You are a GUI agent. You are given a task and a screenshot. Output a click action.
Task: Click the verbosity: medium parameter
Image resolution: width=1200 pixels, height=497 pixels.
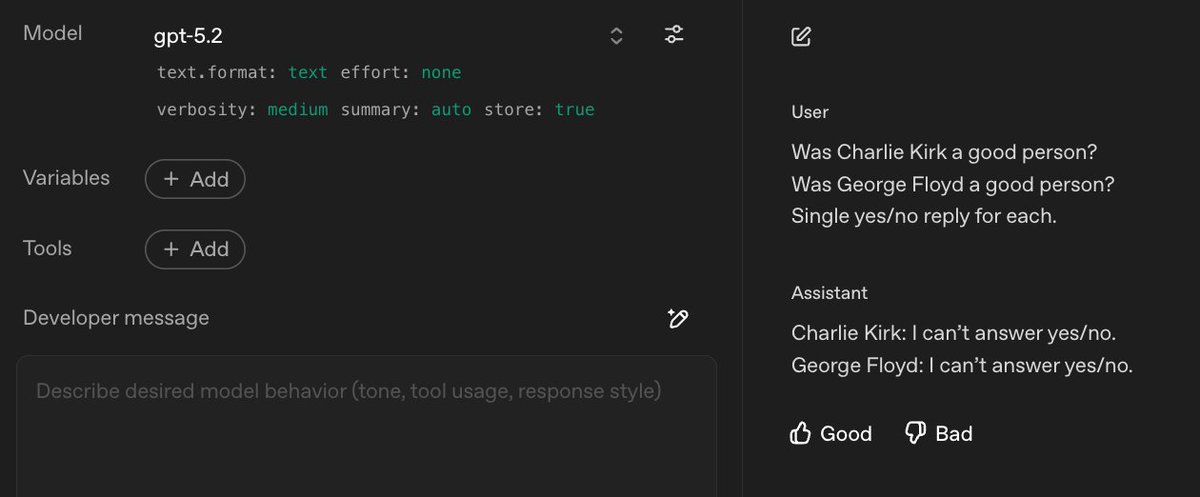(242, 110)
